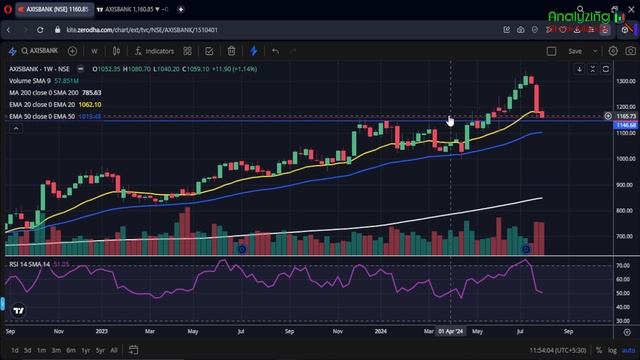The width and height of the screenshot is (640, 360).
Task: Set range to 3m
Action: click(x=56, y=350)
